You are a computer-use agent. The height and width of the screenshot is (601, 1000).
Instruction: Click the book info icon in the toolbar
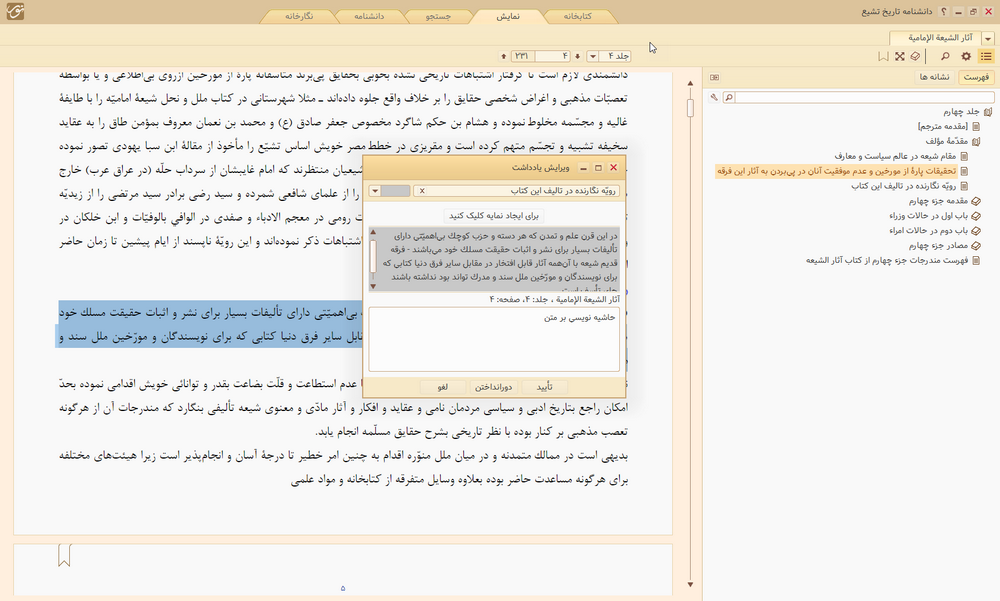pyautogui.click(x=915, y=57)
